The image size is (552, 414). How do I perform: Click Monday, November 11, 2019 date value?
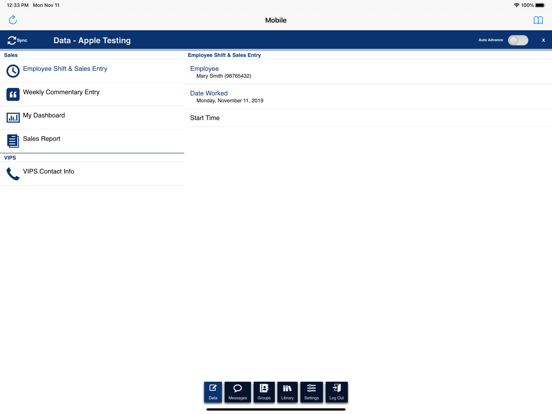click(230, 101)
